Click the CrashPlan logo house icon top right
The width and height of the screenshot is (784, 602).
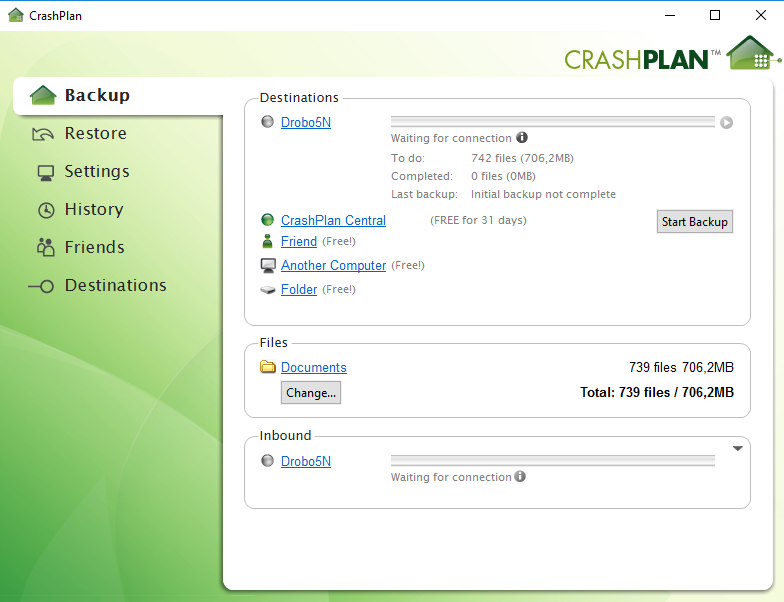point(752,53)
